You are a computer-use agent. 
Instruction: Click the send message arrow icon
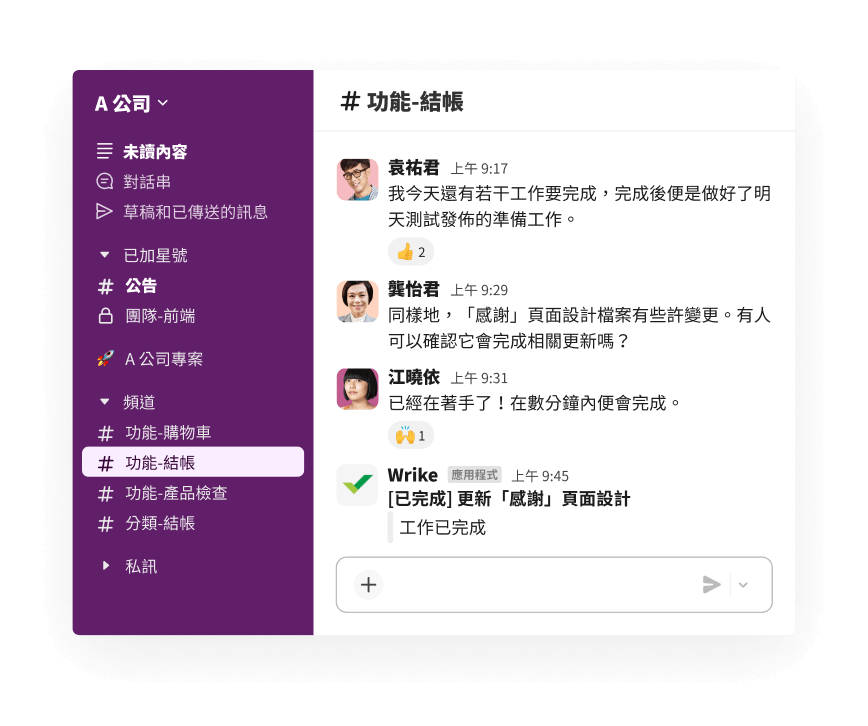[711, 585]
